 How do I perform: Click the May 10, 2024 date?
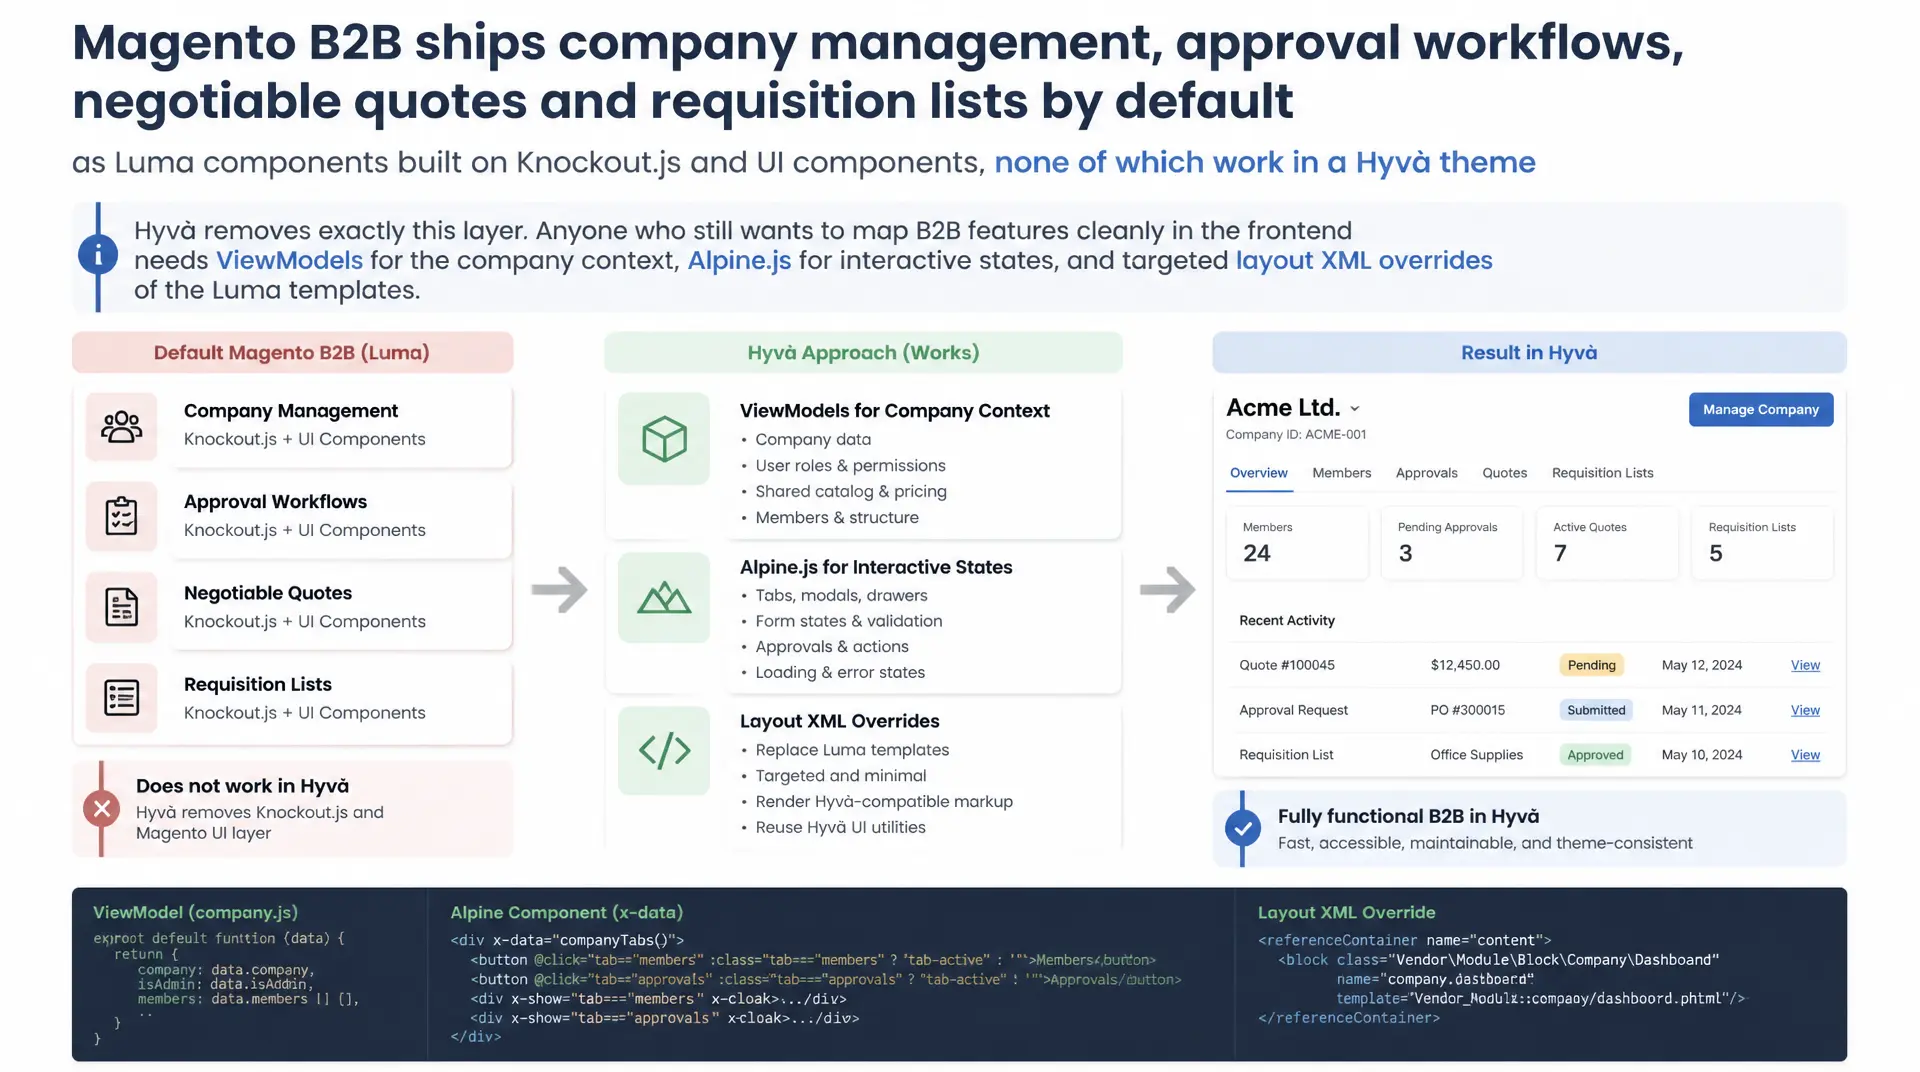pos(1702,755)
